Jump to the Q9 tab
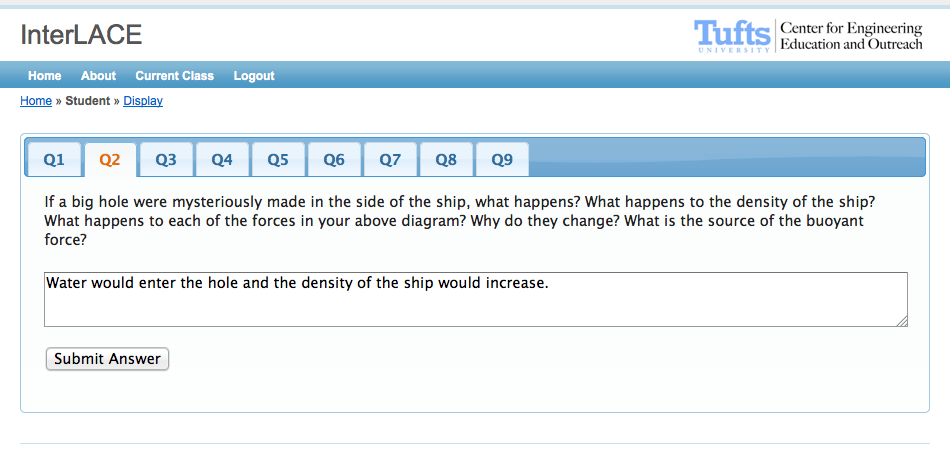The image size is (950, 453). click(502, 160)
